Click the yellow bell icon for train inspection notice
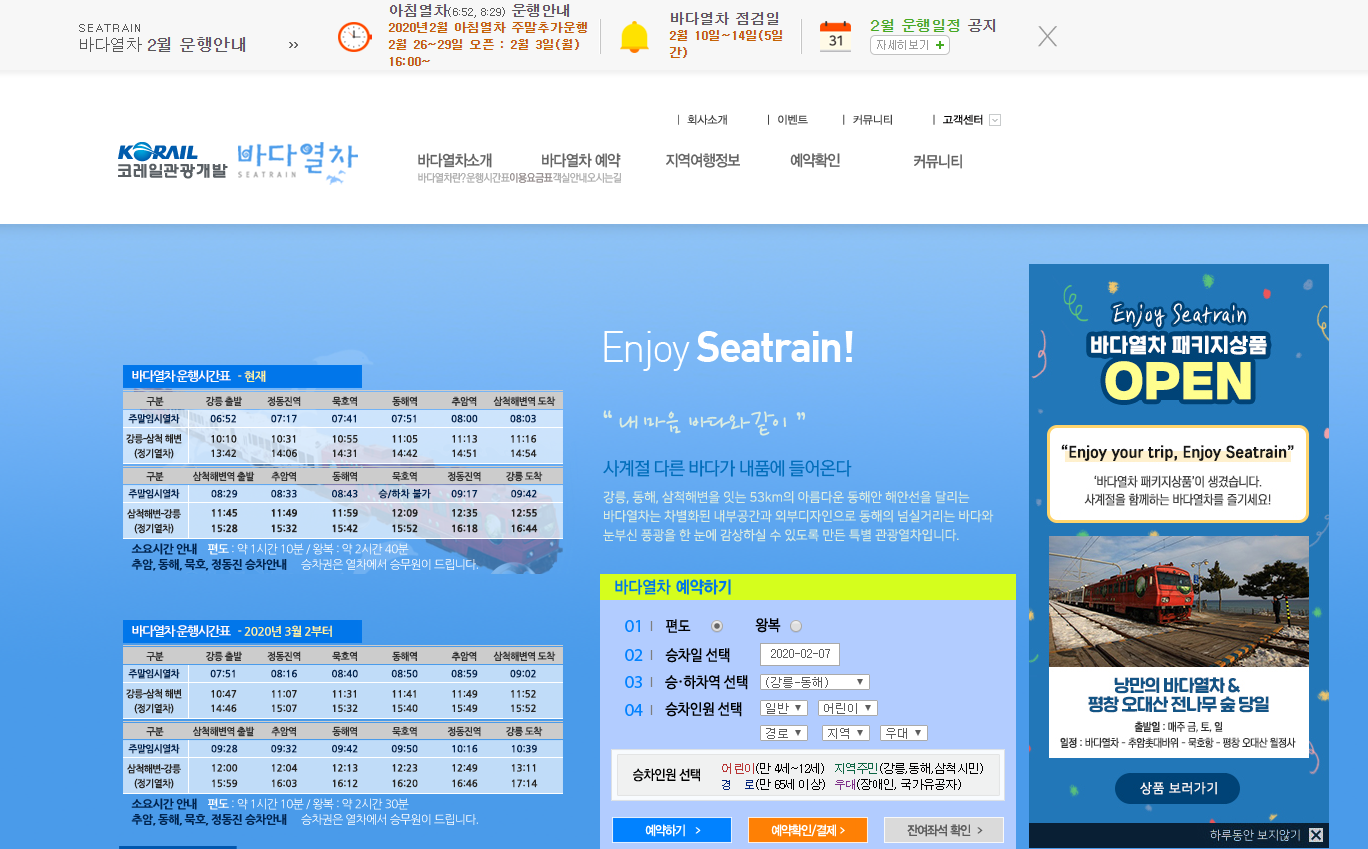This screenshot has height=849, width=1368. [634, 37]
